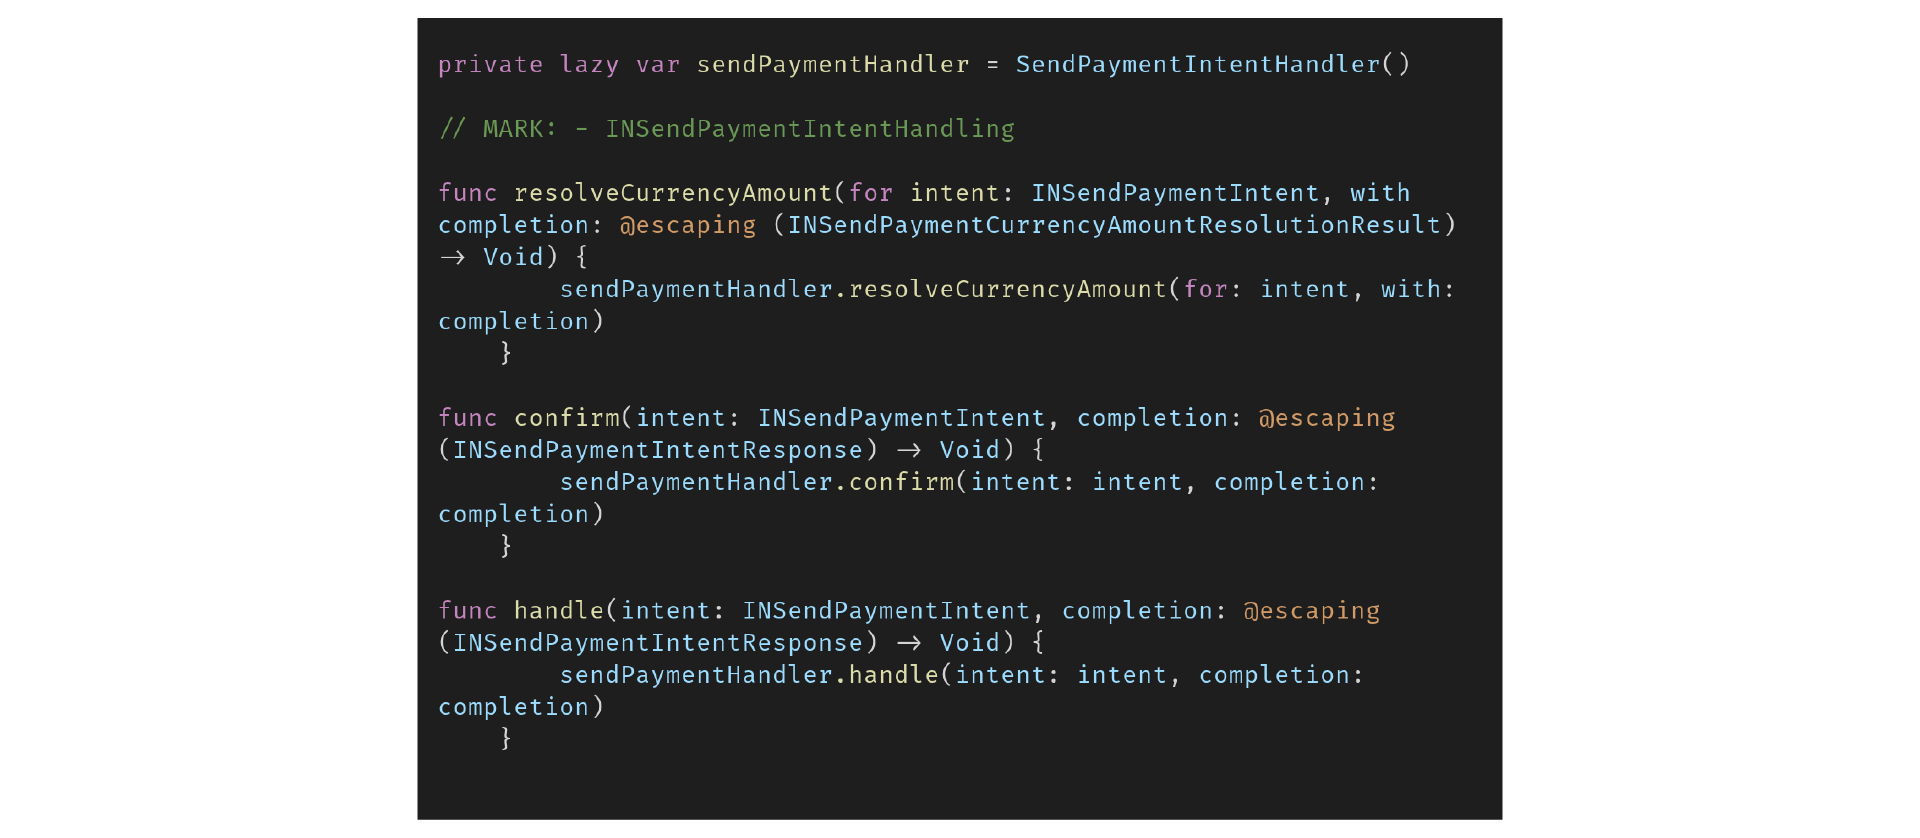
Task: Click the confirm function name in its definition
Action: [x=567, y=418]
